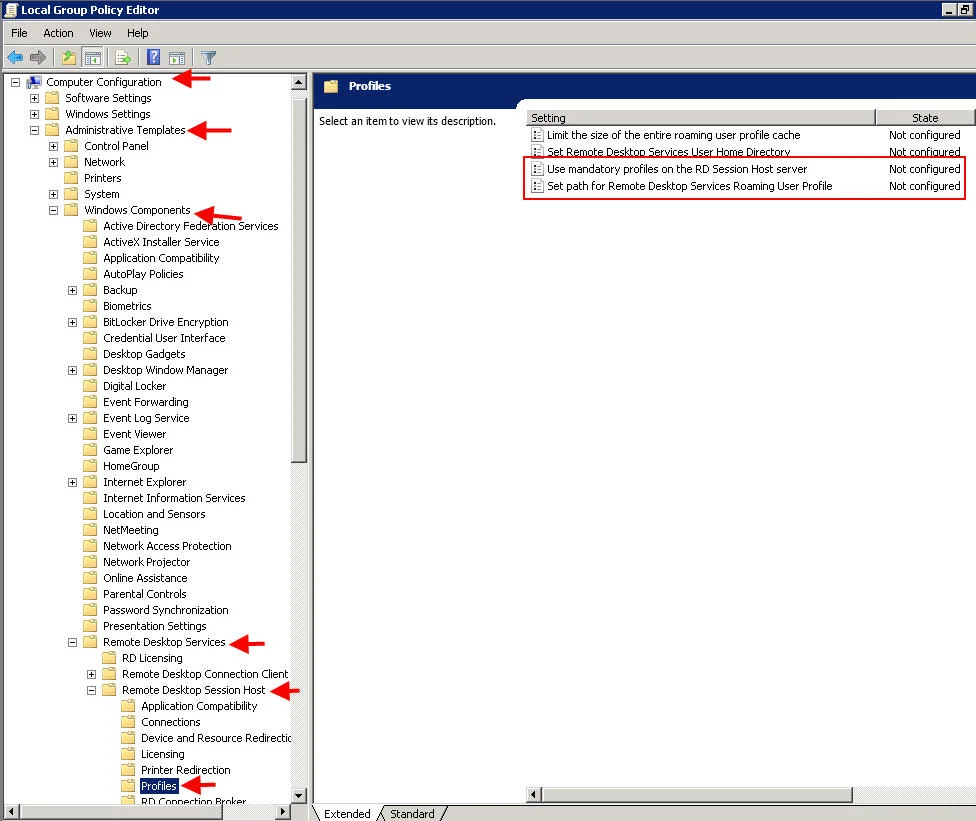The image size is (976, 821).
Task: Select Active Directory Federation Services tree item
Action: coord(190,226)
